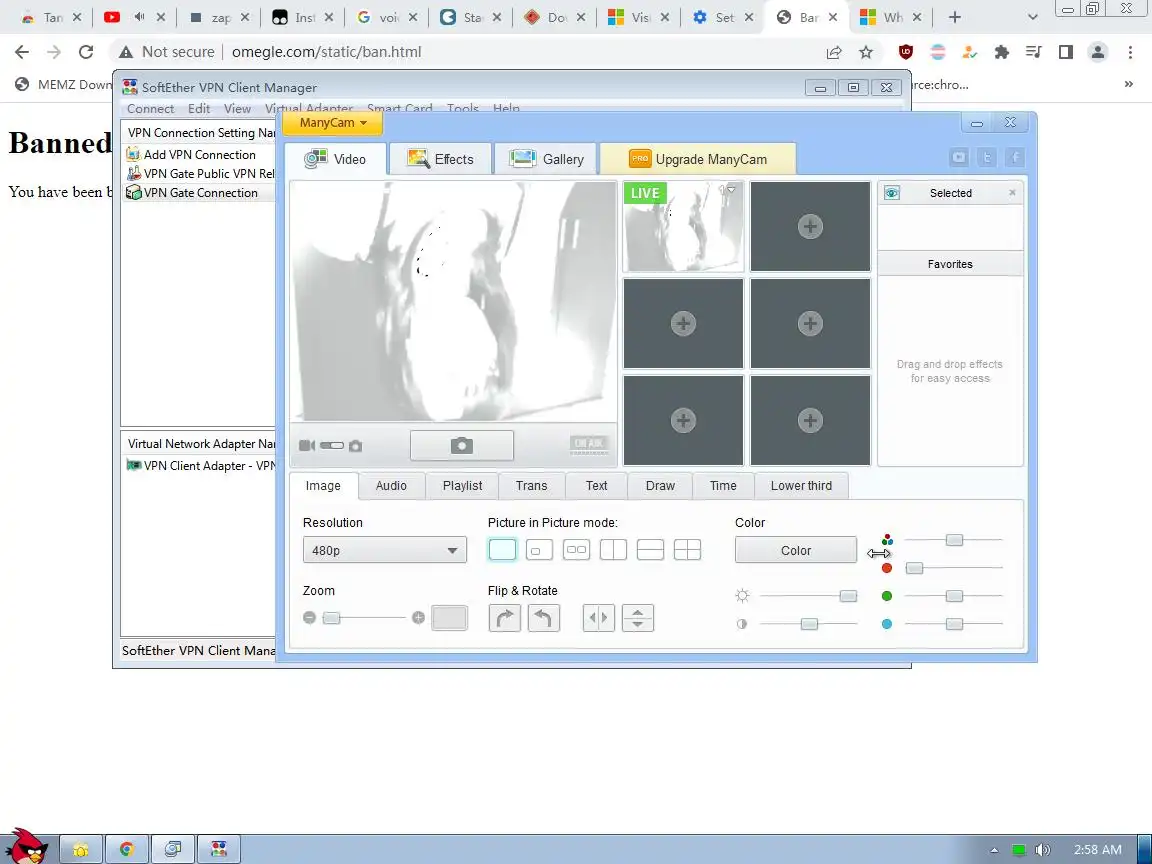Open the volume tray icon
This screenshot has width=1152, height=864.
[1043, 850]
